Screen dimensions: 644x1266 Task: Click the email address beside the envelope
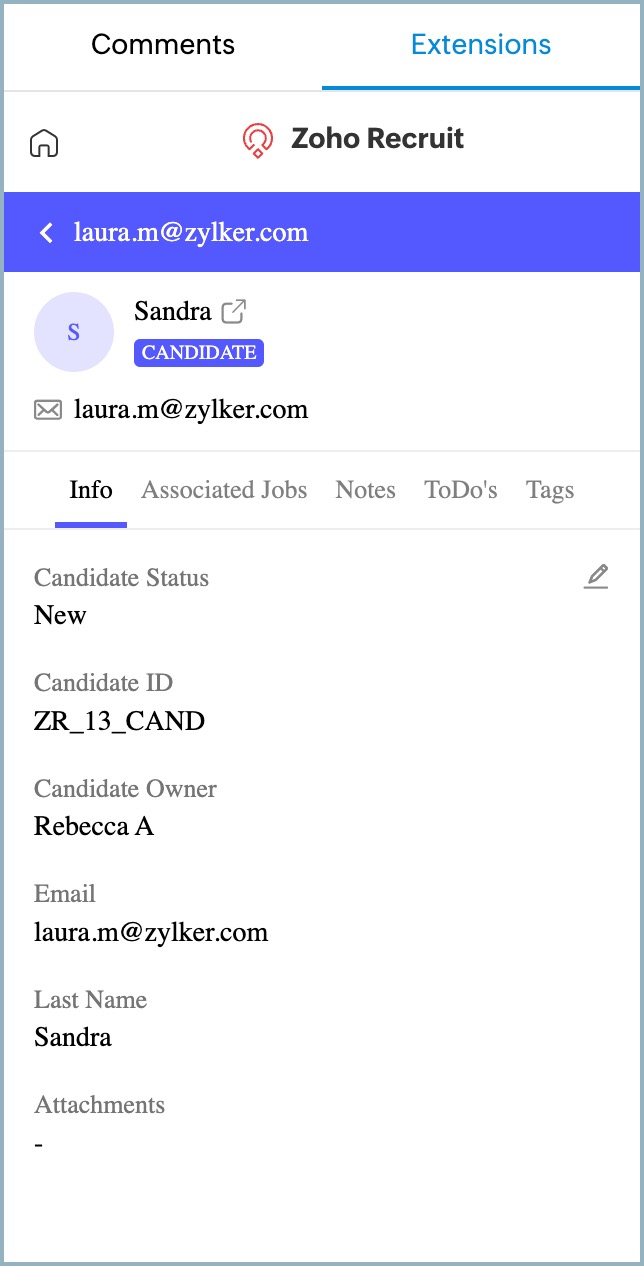(191, 409)
